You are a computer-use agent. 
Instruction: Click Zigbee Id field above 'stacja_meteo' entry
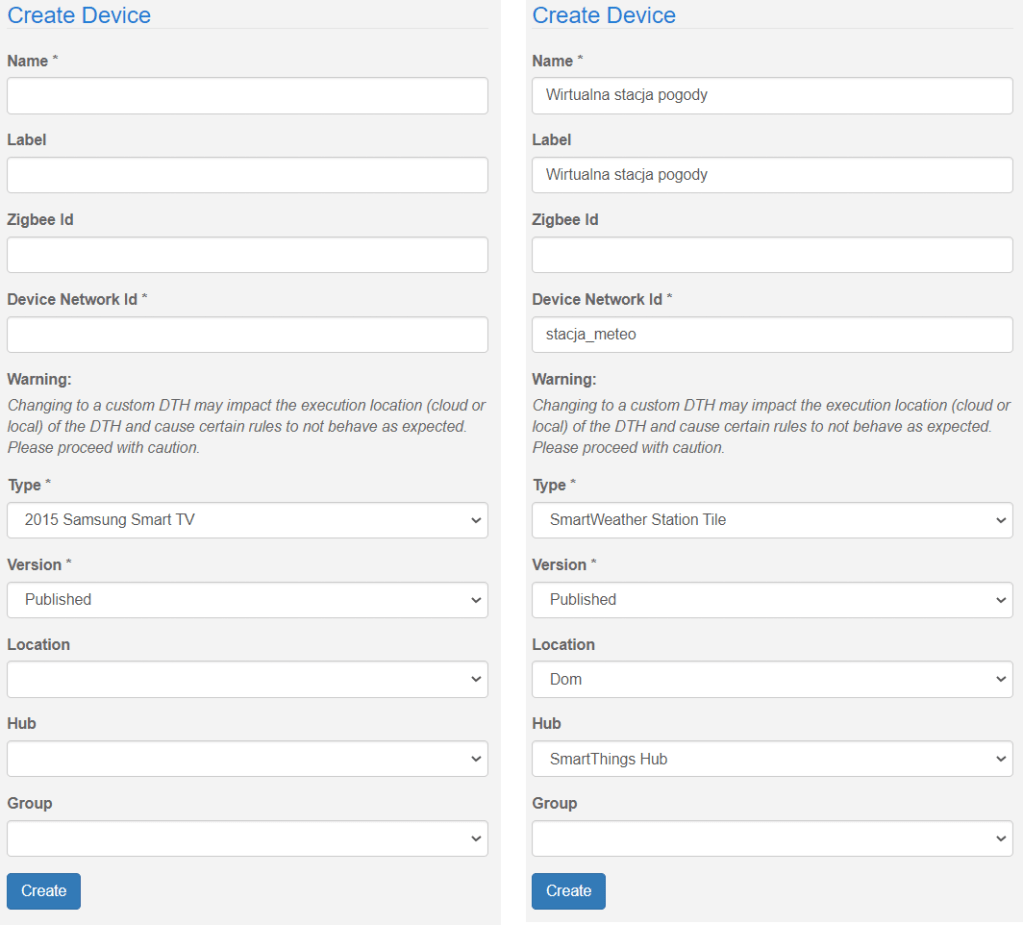point(772,255)
